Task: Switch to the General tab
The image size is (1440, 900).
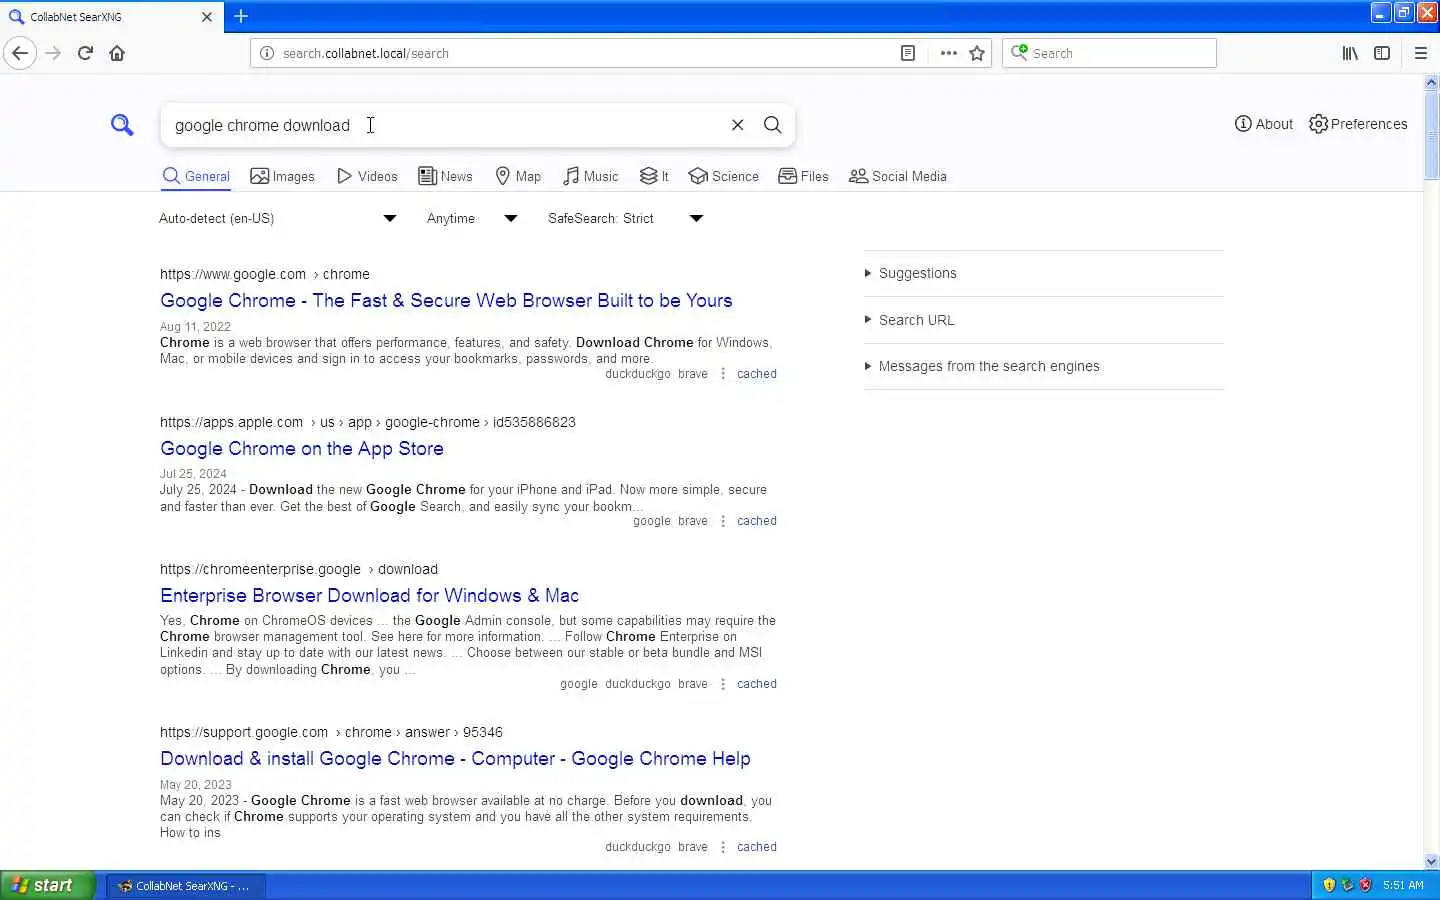Action: coord(196,176)
